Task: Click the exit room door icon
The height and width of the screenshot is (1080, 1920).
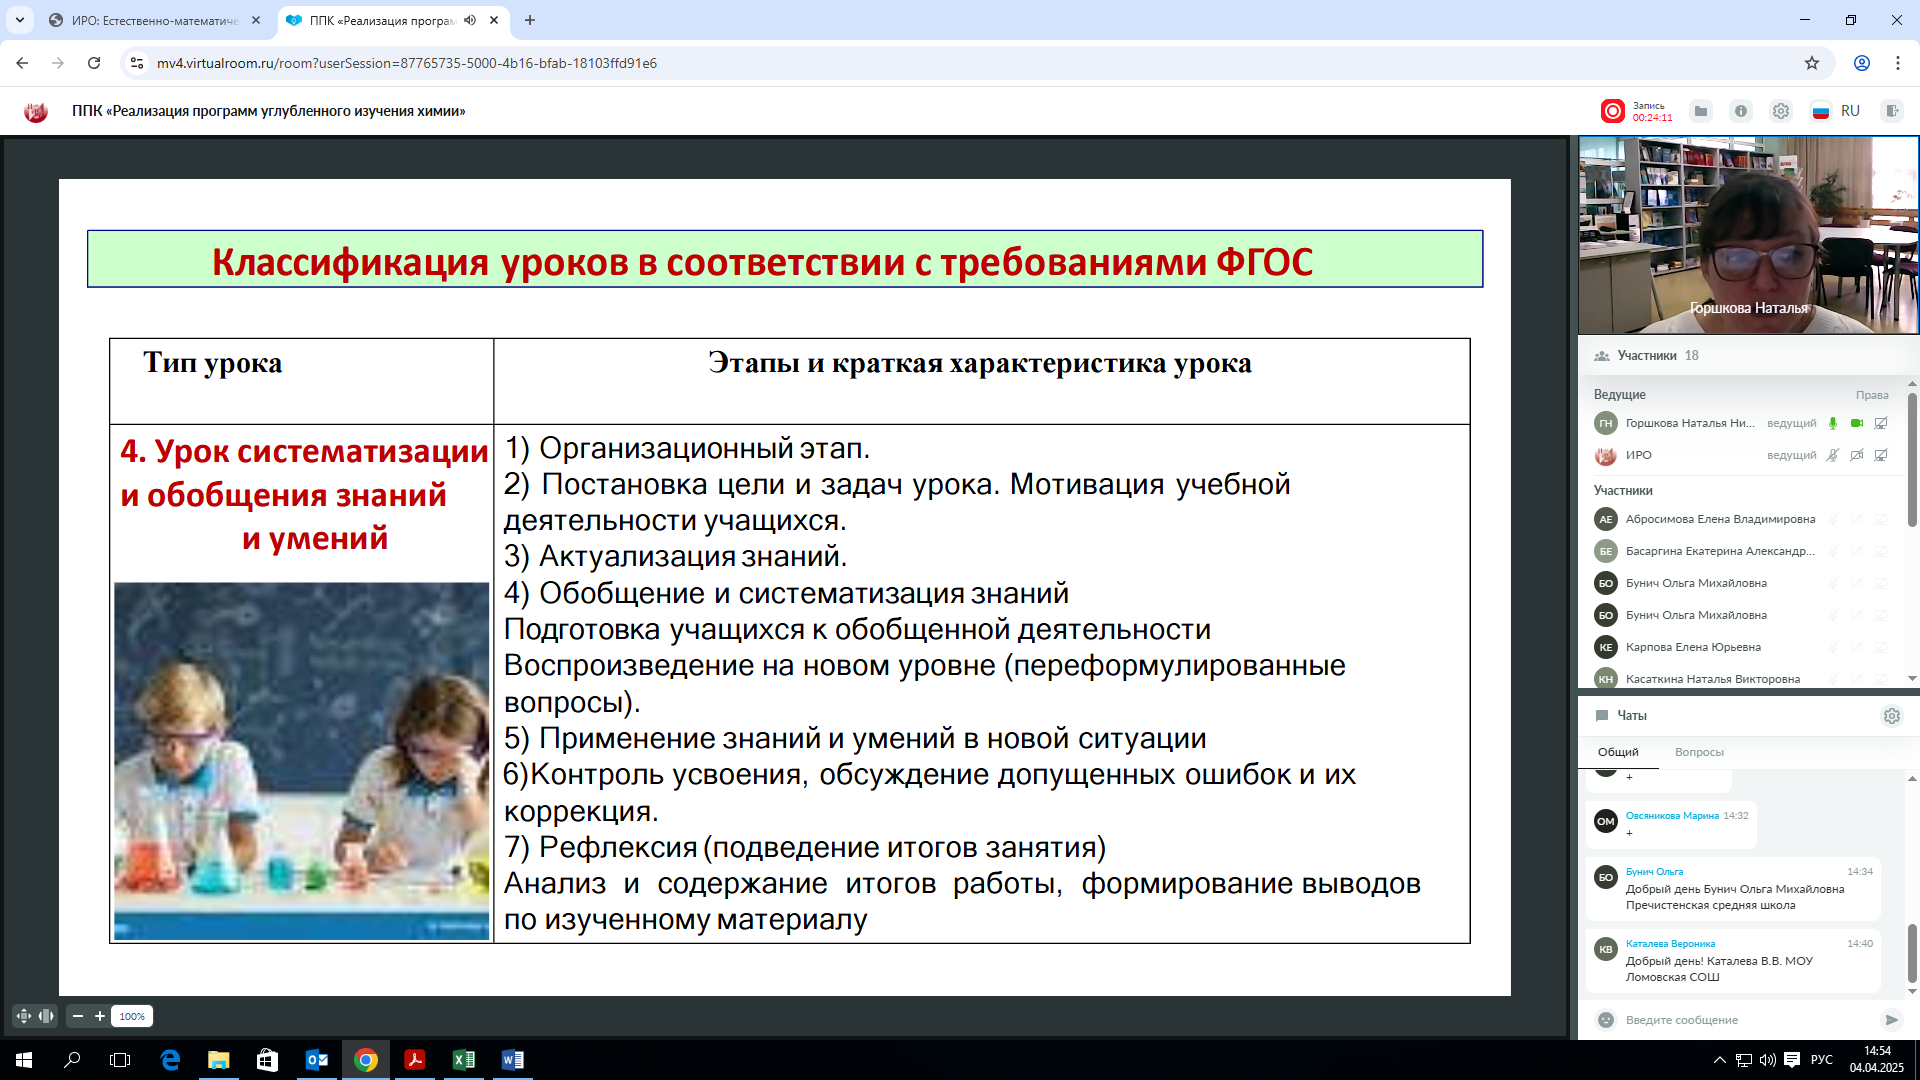Action: click(1891, 111)
